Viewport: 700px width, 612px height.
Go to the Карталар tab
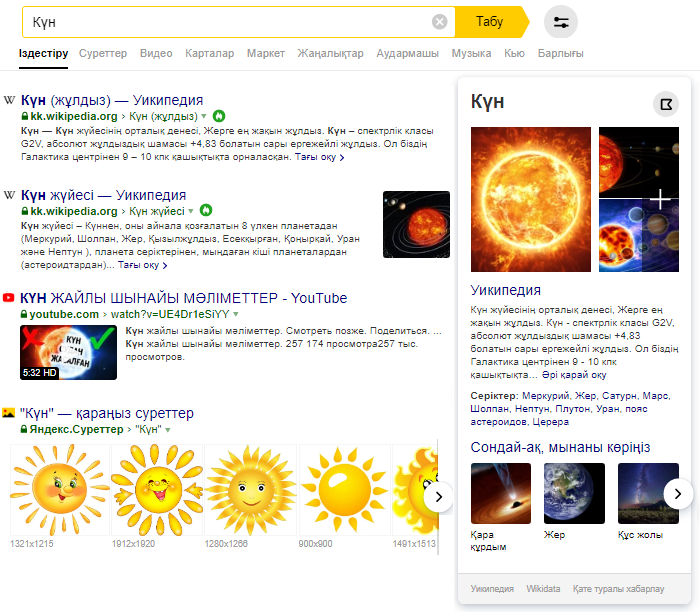[209, 53]
